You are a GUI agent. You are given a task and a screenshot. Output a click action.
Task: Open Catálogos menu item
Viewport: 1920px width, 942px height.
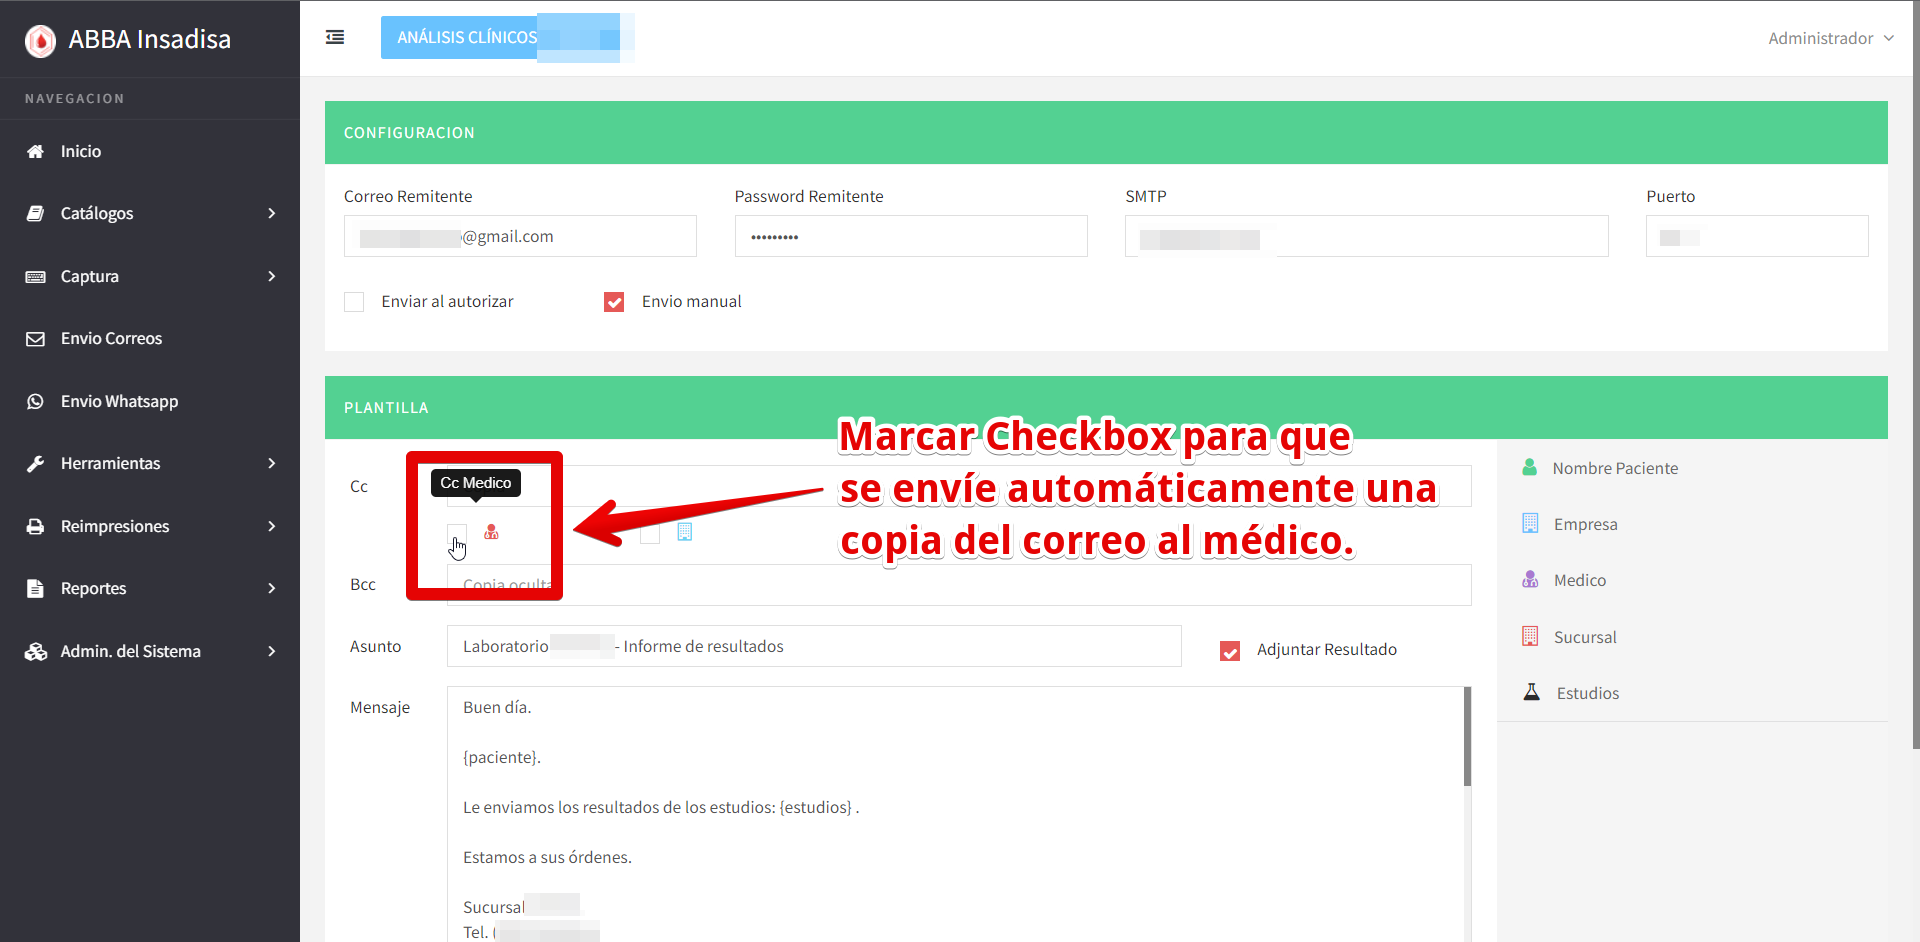click(150, 214)
